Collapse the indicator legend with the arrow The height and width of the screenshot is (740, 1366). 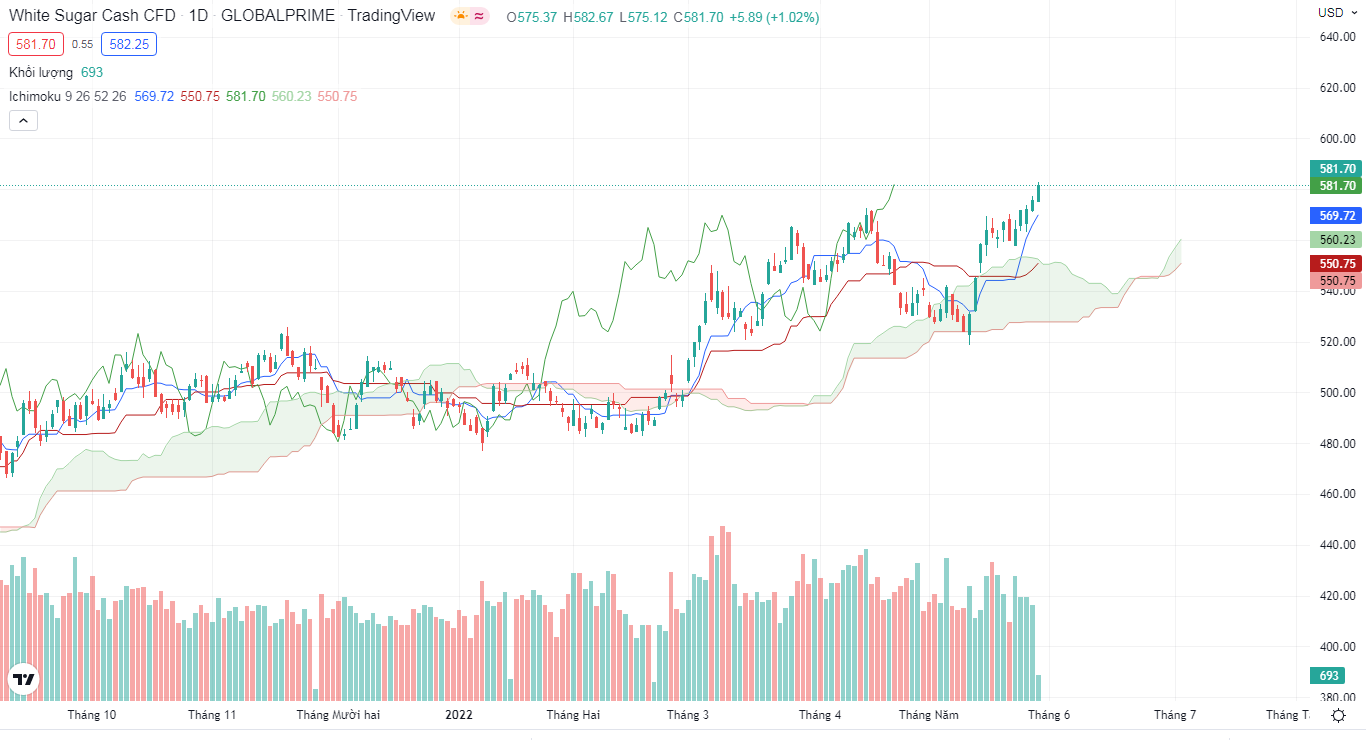point(23,121)
